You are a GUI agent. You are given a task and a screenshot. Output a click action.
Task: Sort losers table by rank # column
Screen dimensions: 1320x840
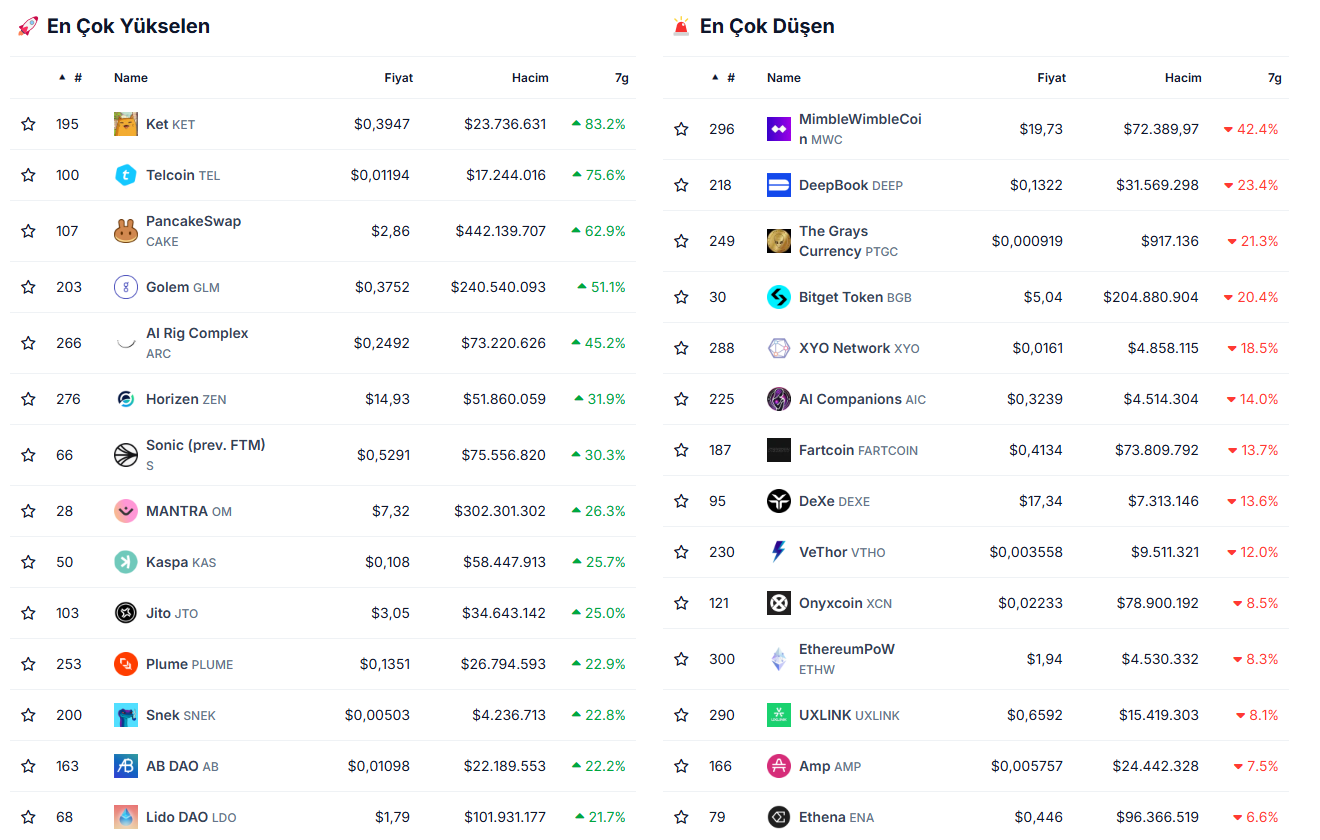tap(729, 78)
